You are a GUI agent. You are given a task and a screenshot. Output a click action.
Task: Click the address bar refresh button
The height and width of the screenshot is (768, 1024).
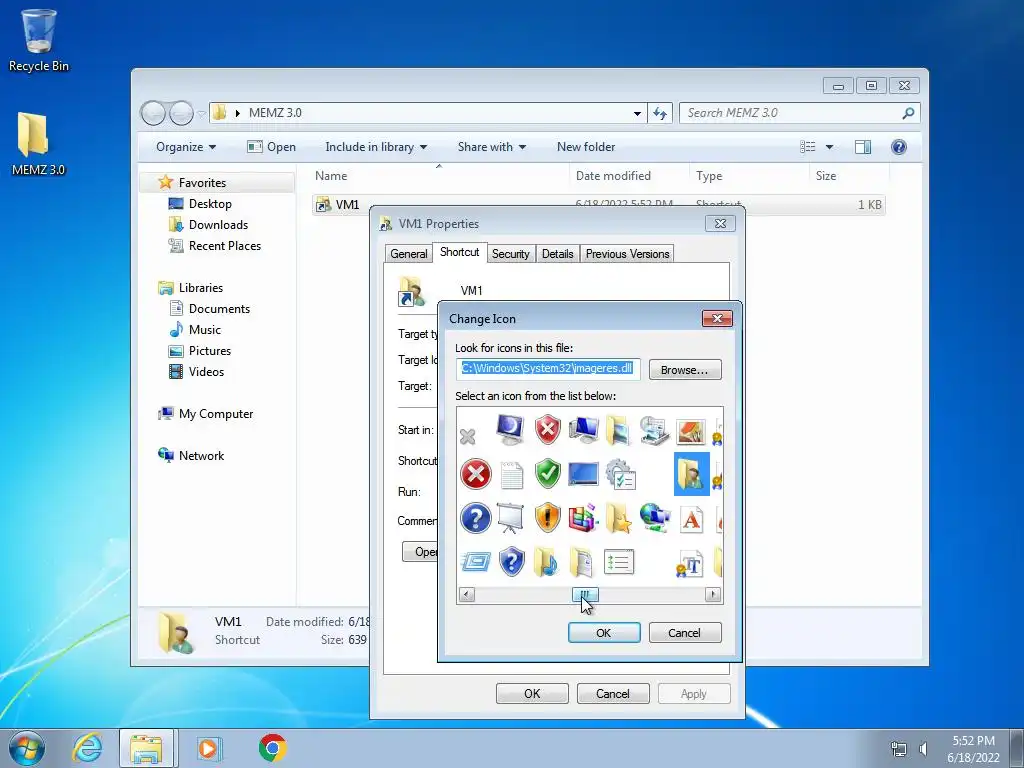(x=660, y=113)
